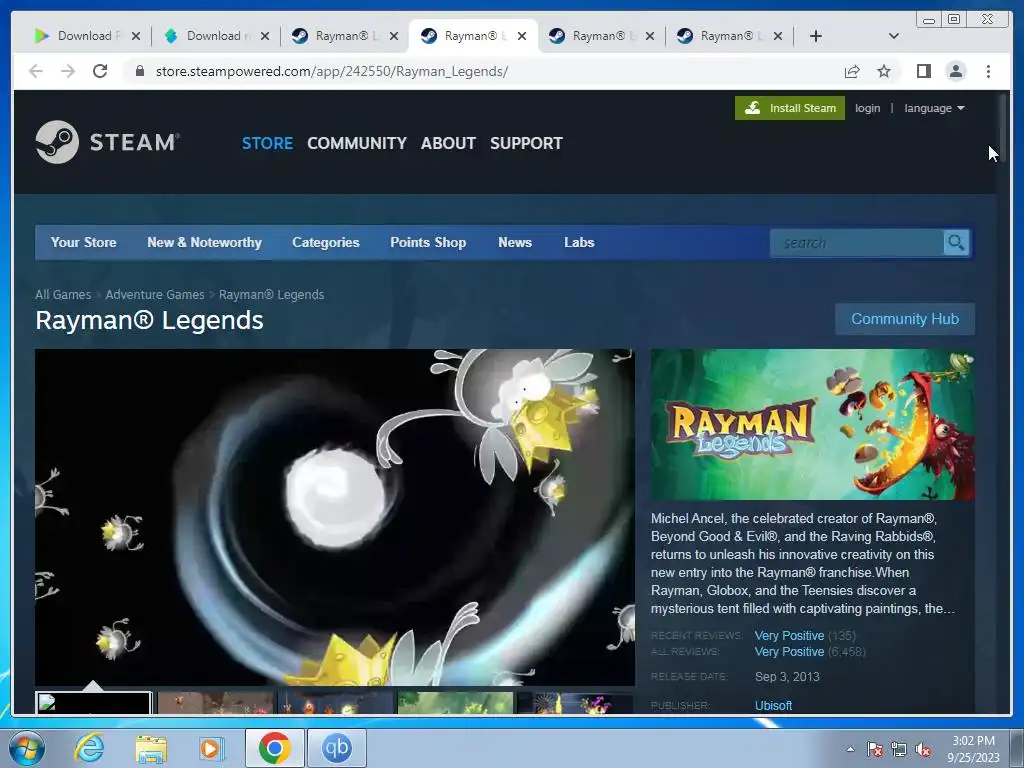Click the Rayman® Legends breadcrumb
1024x768 pixels.
coord(272,295)
